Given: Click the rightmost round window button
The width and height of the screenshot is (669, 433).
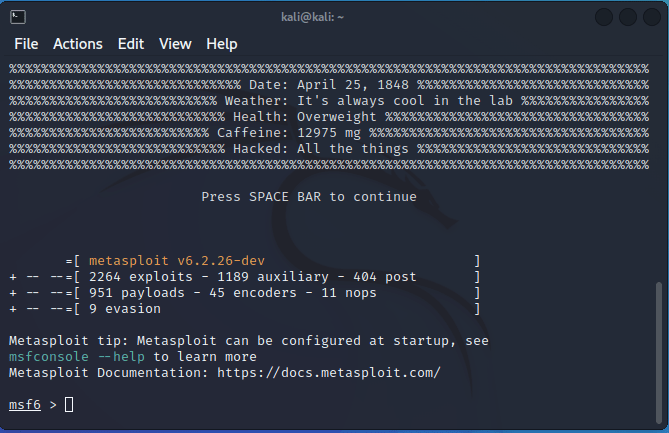Looking at the screenshot, I should (652, 17).
